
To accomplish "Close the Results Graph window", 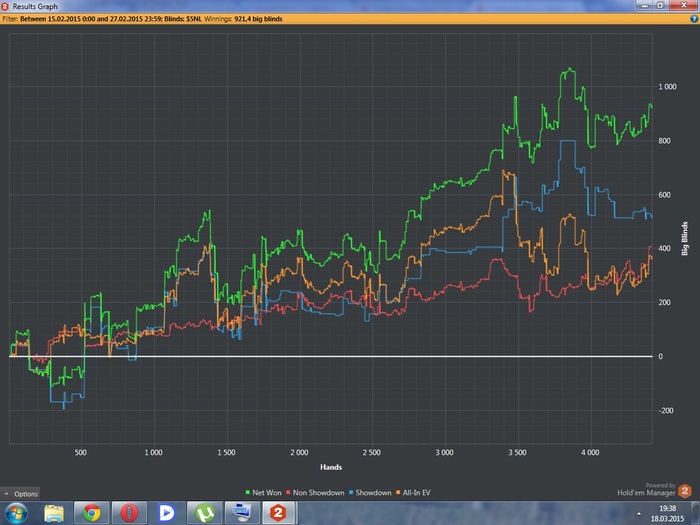I will pos(683,5).
